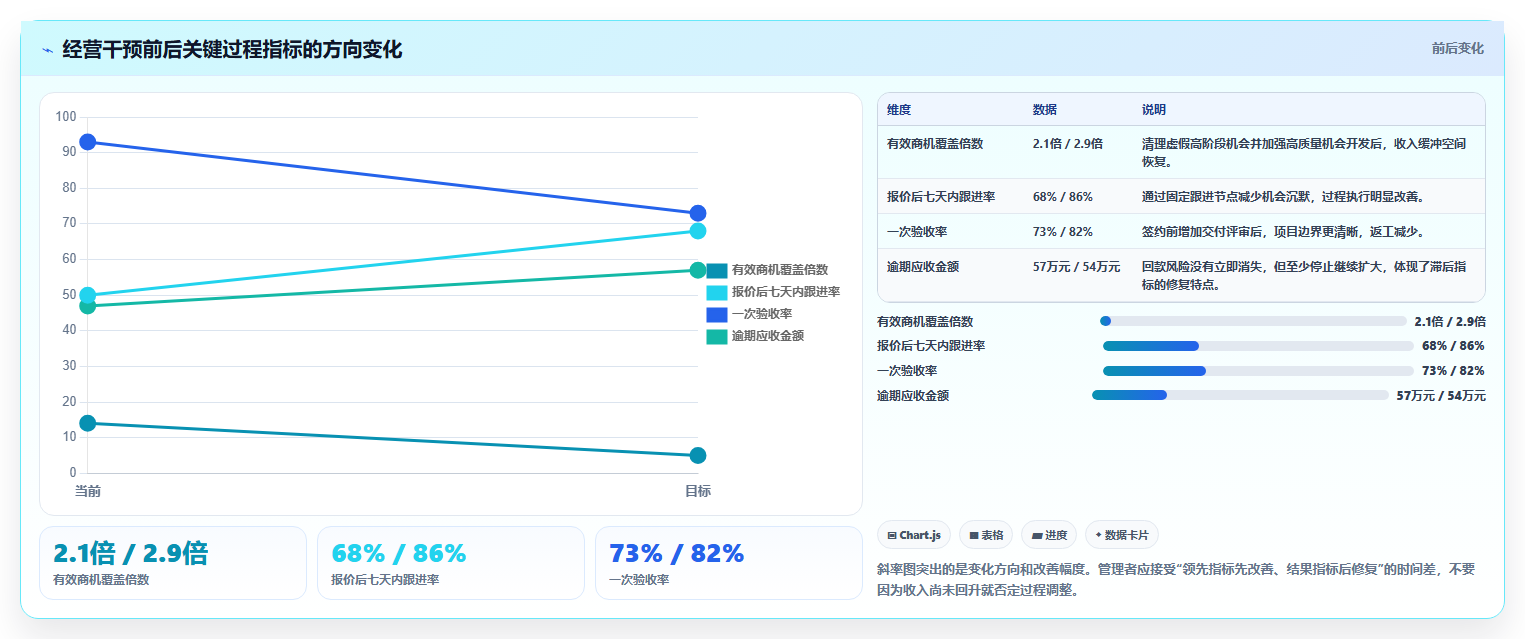Image resolution: width=1525 pixels, height=639 pixels.
Task: Click the icon in the 进度 chip
Action: 1037,536
